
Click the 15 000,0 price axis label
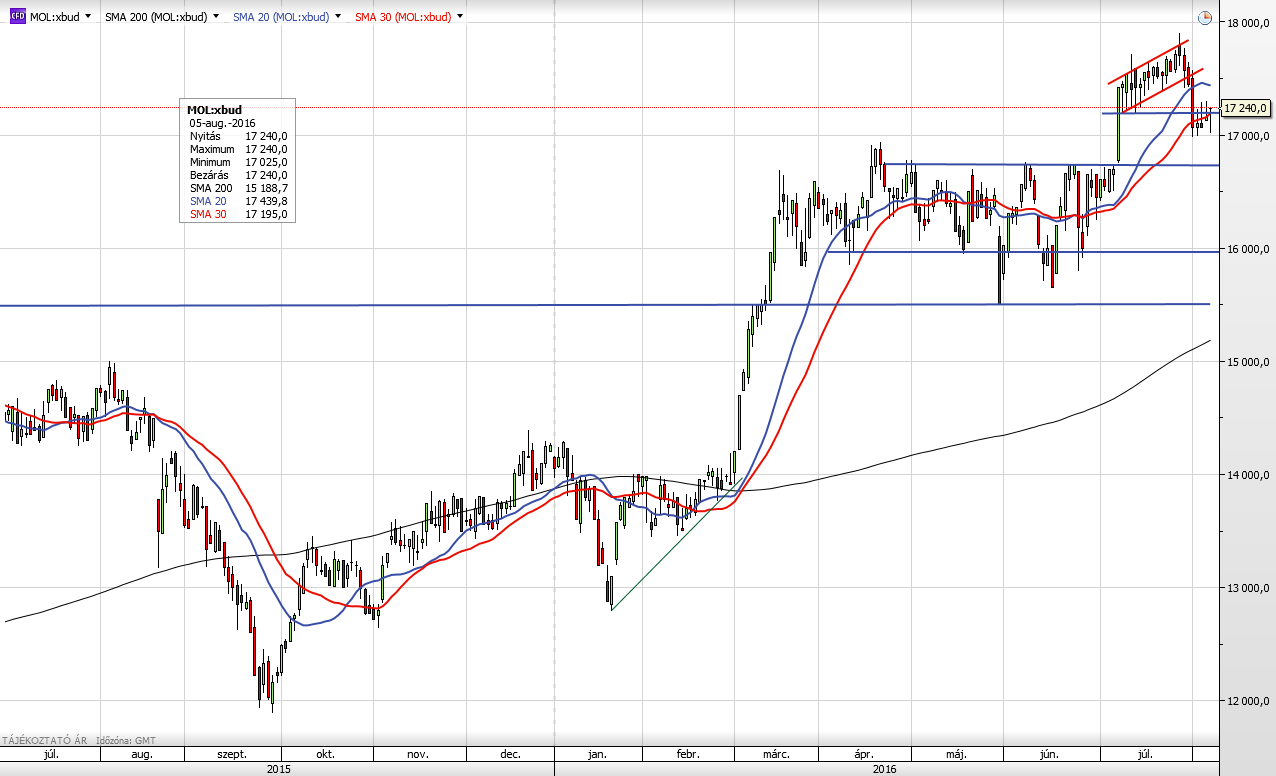pyautogui.click(x=1248, y=362)
